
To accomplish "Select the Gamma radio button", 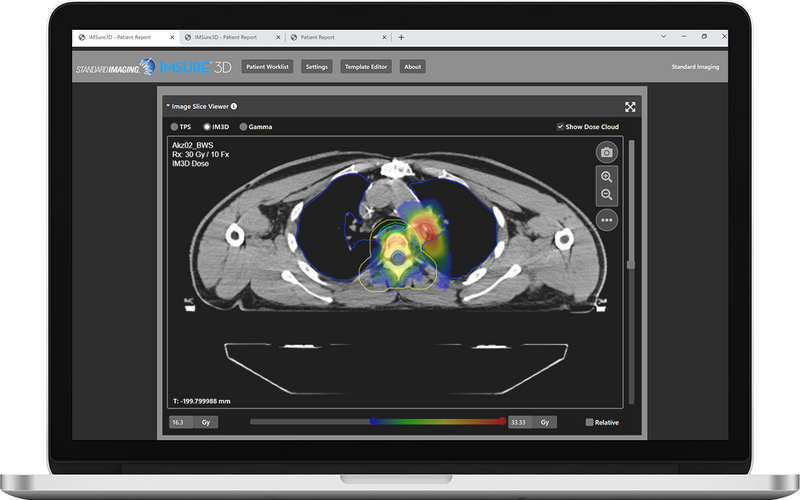I will [243, 127].
